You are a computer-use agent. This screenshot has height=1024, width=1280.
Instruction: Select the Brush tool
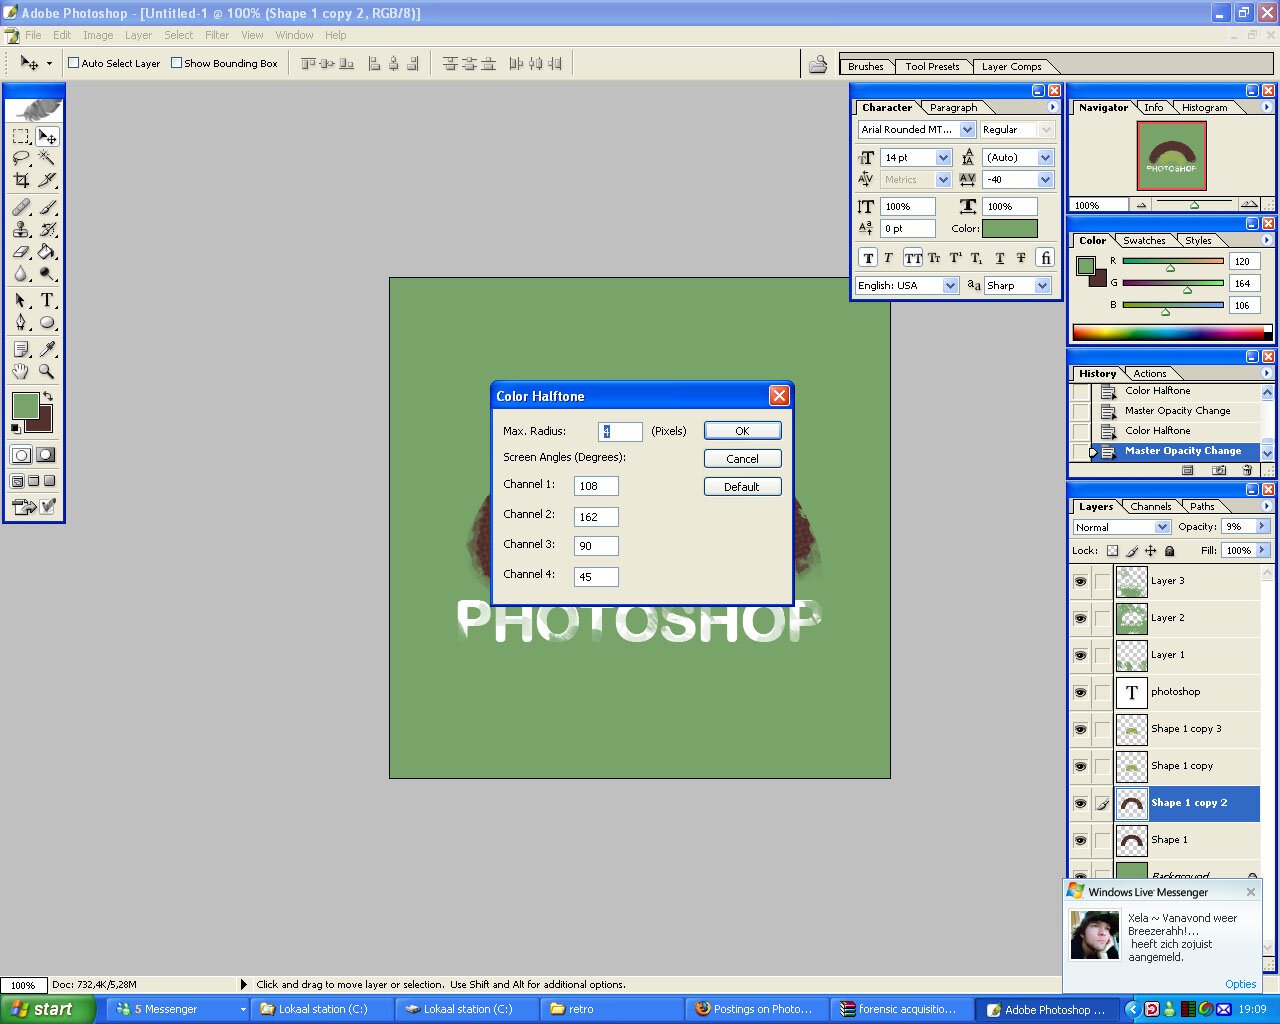coord(47,207)
